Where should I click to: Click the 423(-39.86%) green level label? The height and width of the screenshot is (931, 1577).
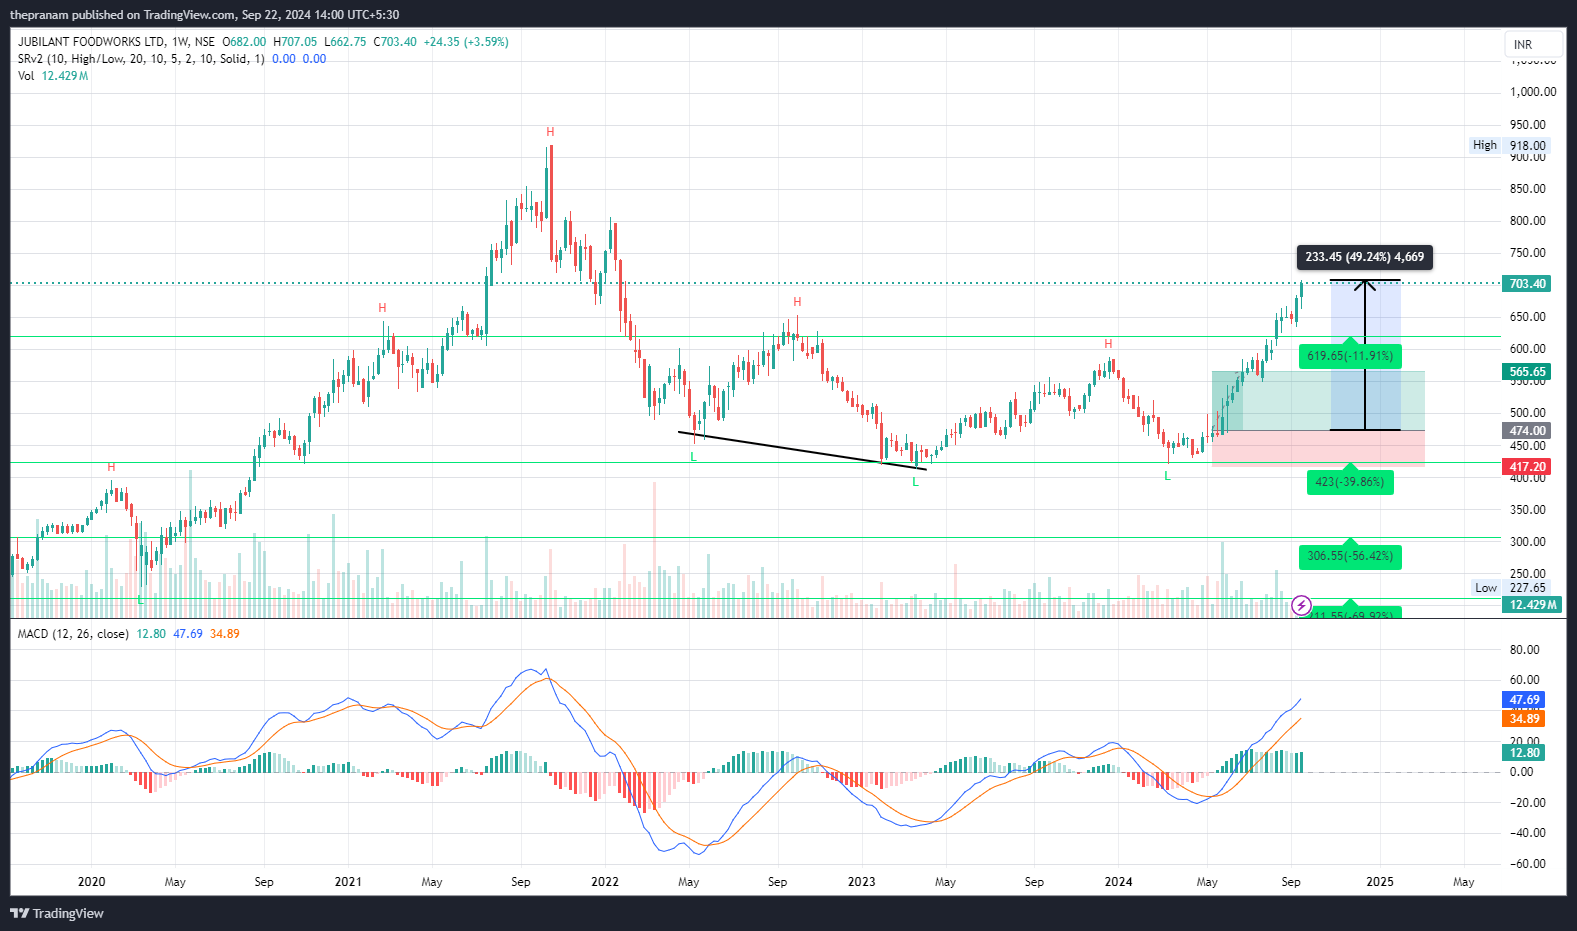[x=1350, y=482]
